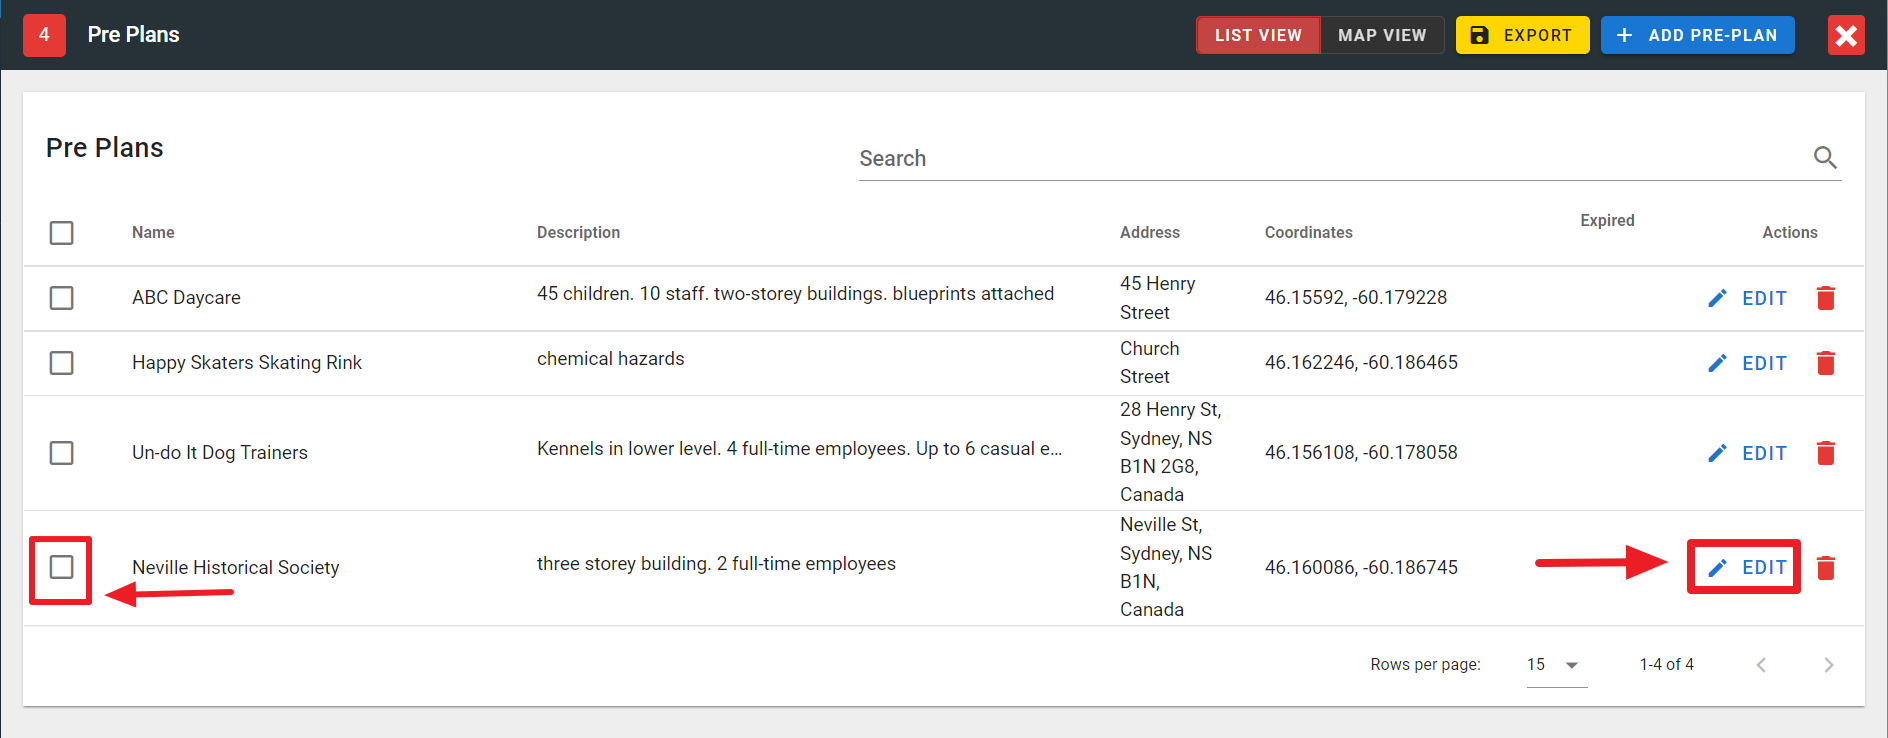The height and width of the screenshot is (738, 1888).
Task: Click the red close X icon
Action: click(1846, 36)
